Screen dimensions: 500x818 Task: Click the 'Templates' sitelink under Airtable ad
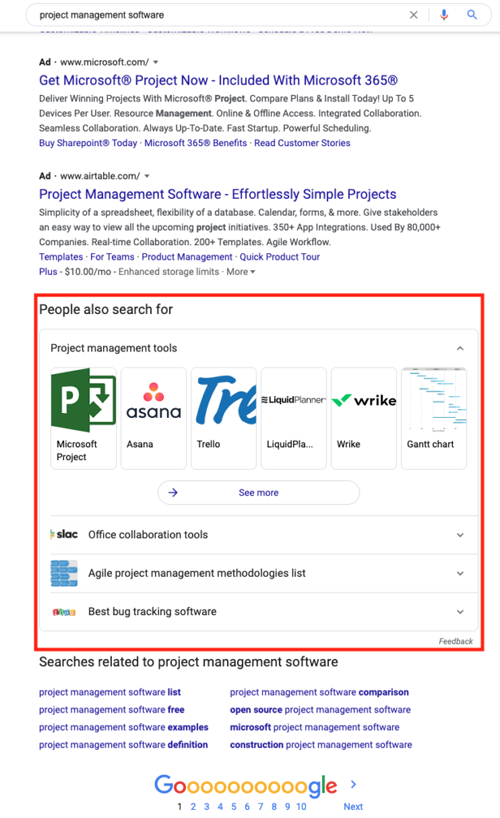pos(61,257)
